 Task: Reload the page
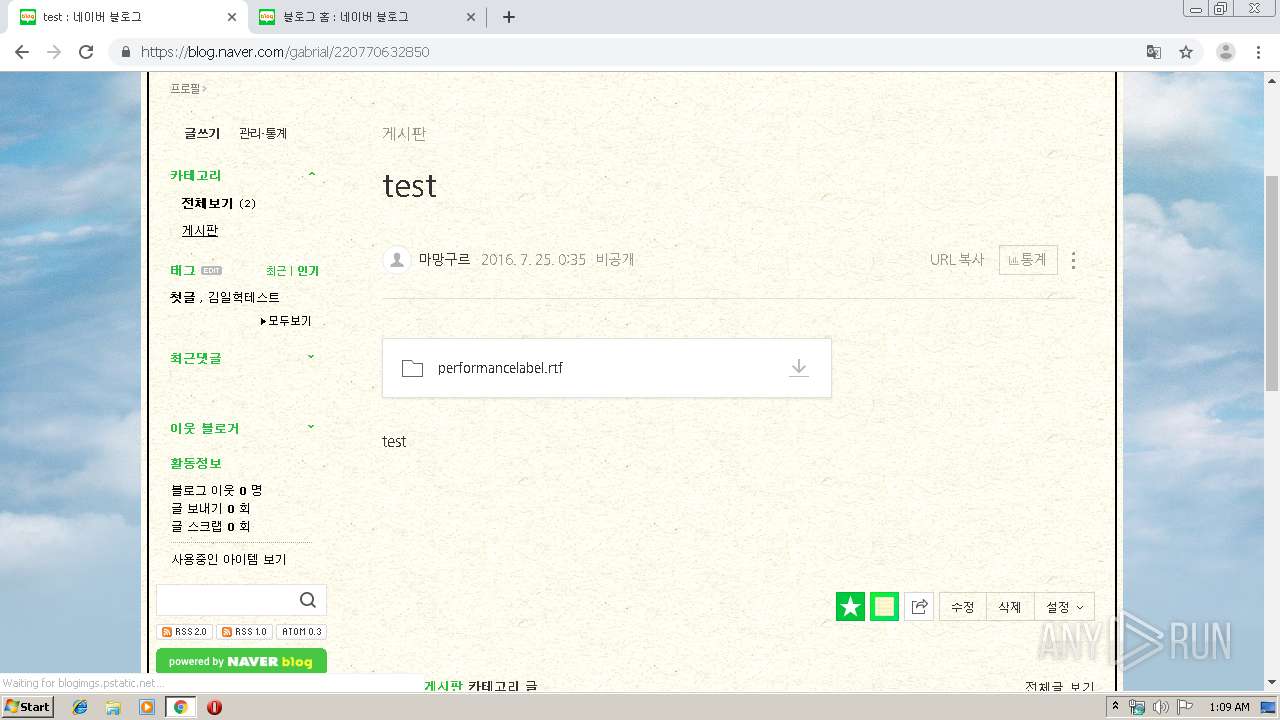pyautogui.click(x=86, y=52)
